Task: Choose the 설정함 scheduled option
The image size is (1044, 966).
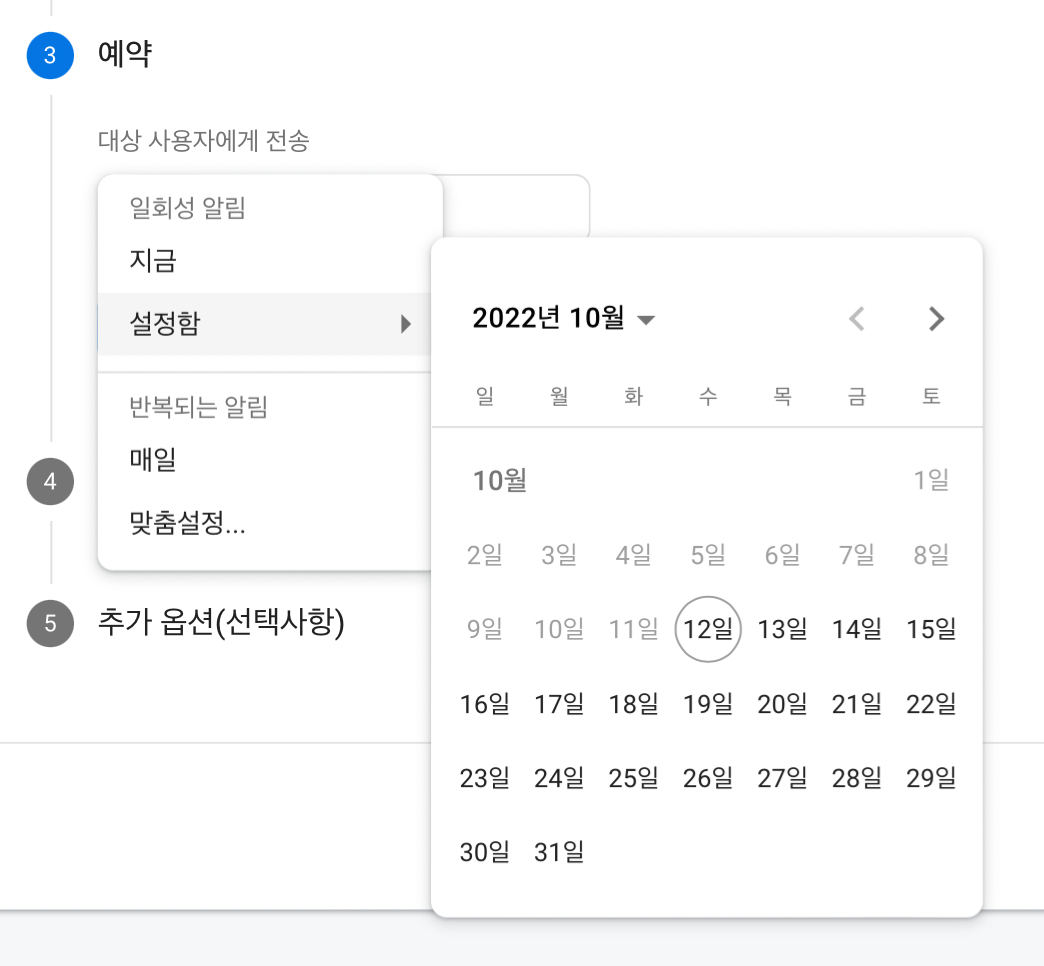Action: pos(264,324)
